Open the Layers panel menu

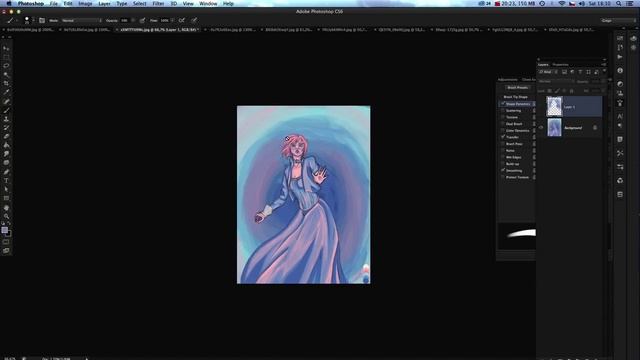(x=604, y=64)
